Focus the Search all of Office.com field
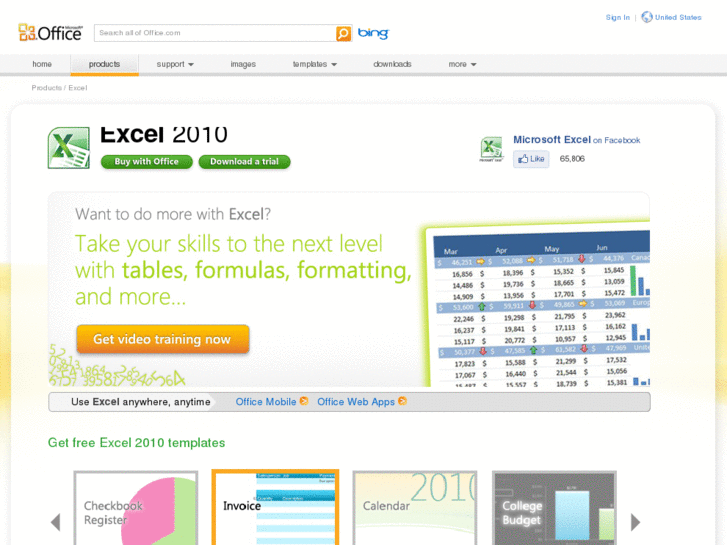Screen dimensions: 727x545 [215, 33]
